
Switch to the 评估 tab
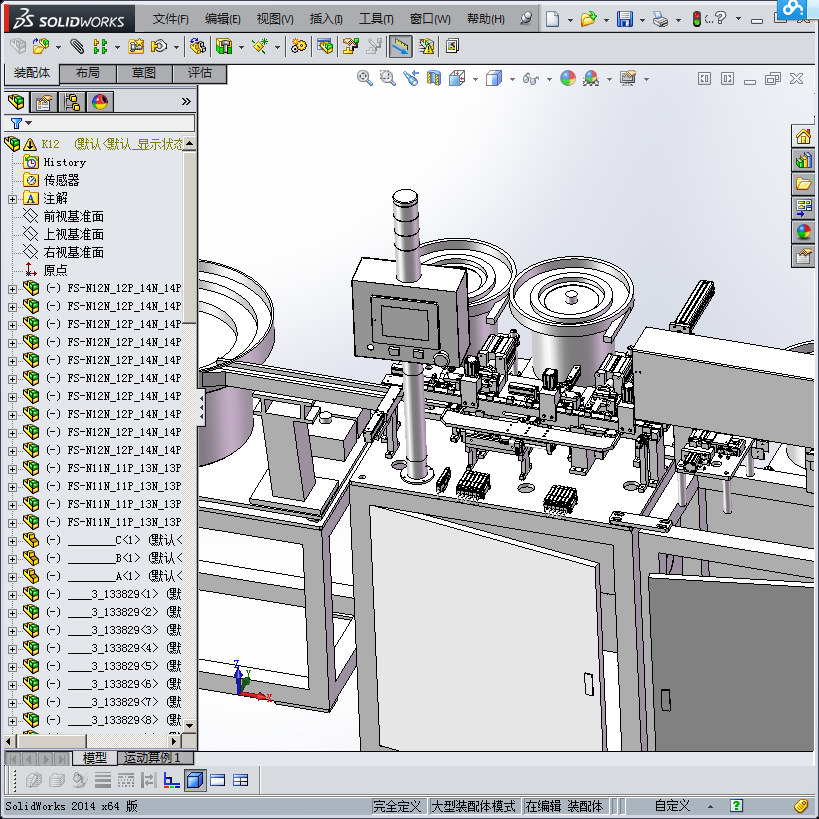click(x=199, y=73)
